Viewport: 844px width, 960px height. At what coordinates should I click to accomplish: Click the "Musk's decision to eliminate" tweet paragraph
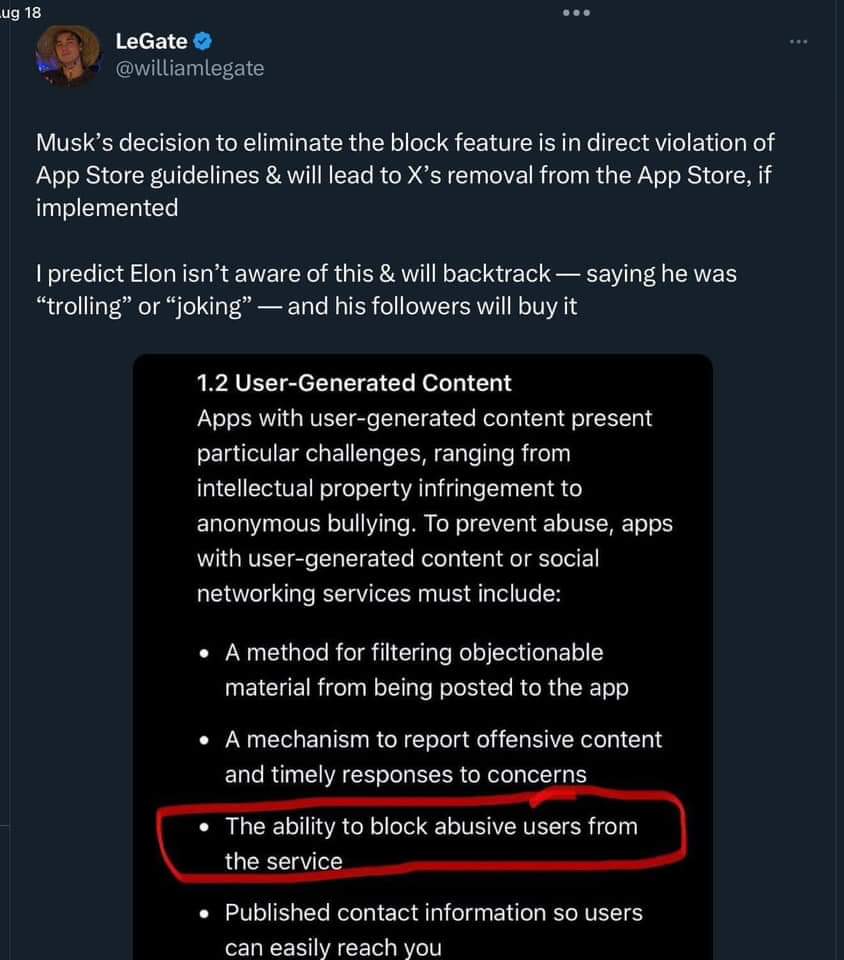[405, 175]
